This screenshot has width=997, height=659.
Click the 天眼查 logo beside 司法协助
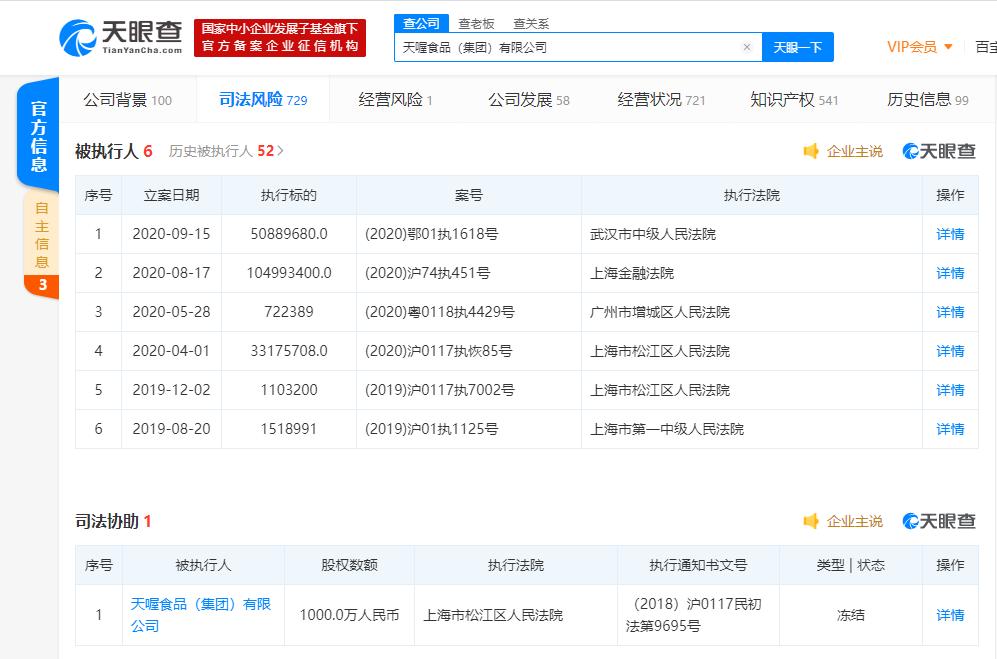click(939, 522)
